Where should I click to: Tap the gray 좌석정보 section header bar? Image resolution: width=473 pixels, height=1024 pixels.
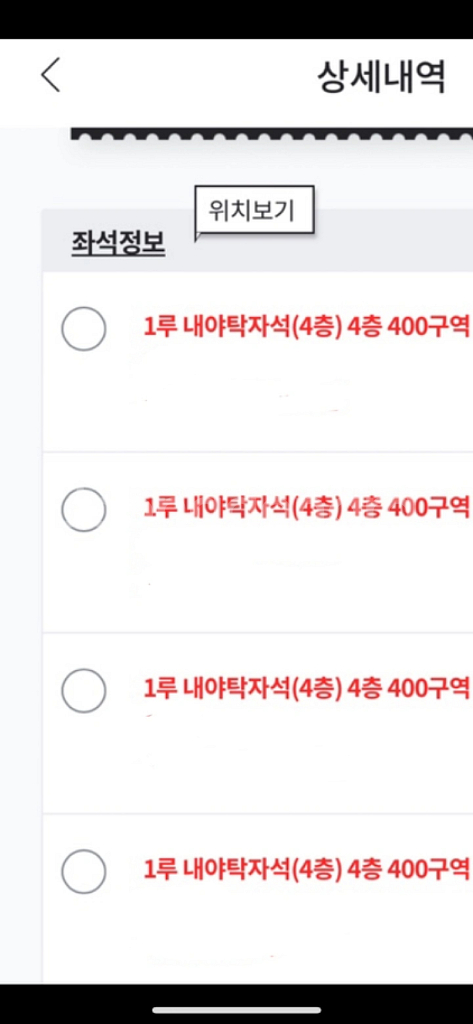click(x=257, y=241)
